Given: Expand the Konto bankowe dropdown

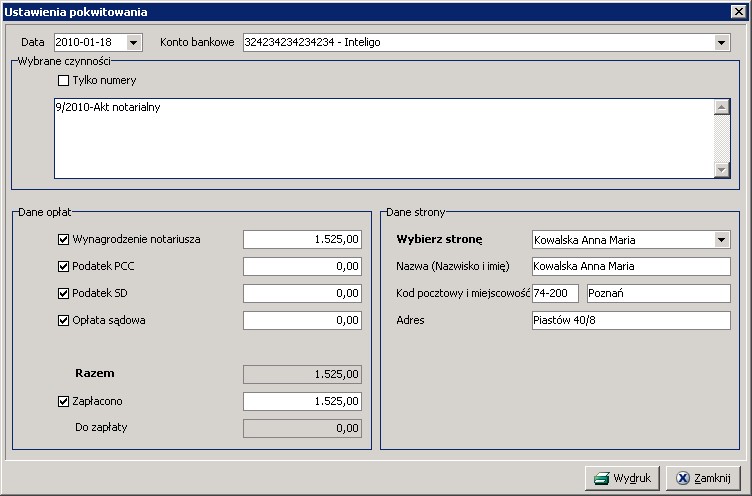Looking at the screenshot, I should pos(722,42).
